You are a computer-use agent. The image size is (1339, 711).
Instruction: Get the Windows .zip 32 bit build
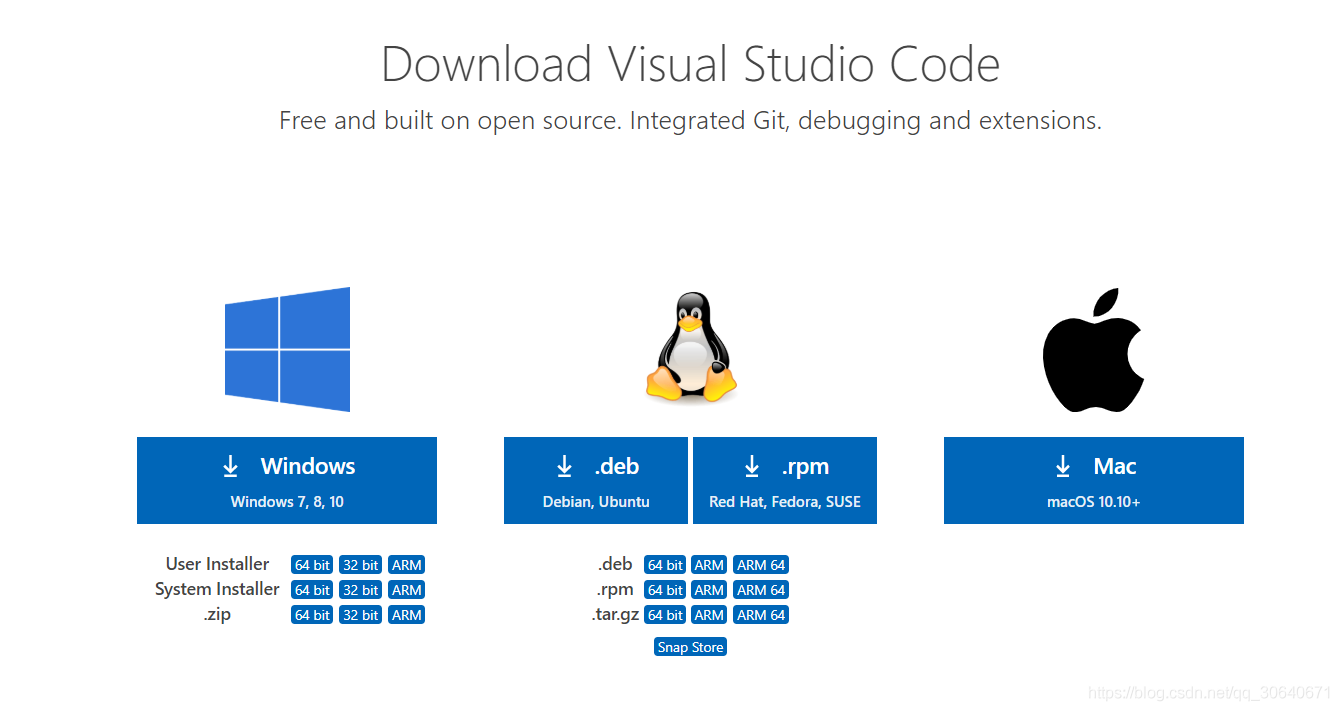click(360, 615)
